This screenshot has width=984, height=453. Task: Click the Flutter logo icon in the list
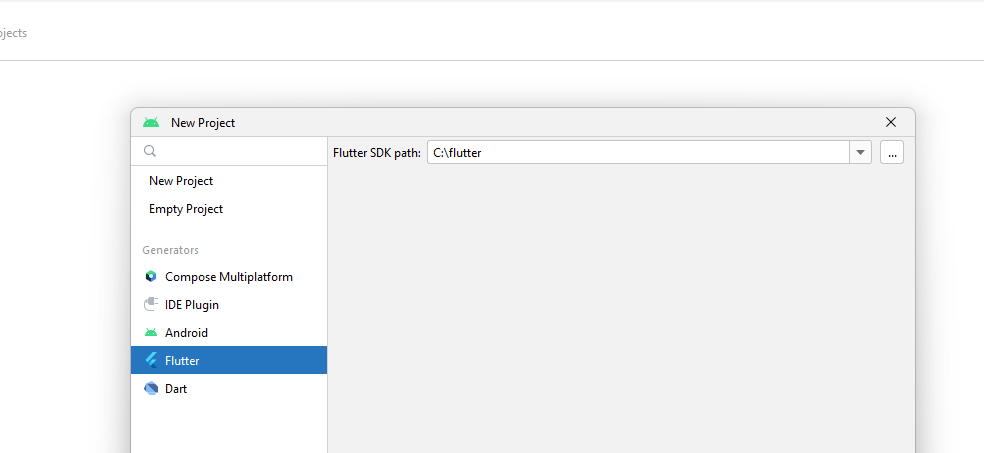tap(151, 361)
